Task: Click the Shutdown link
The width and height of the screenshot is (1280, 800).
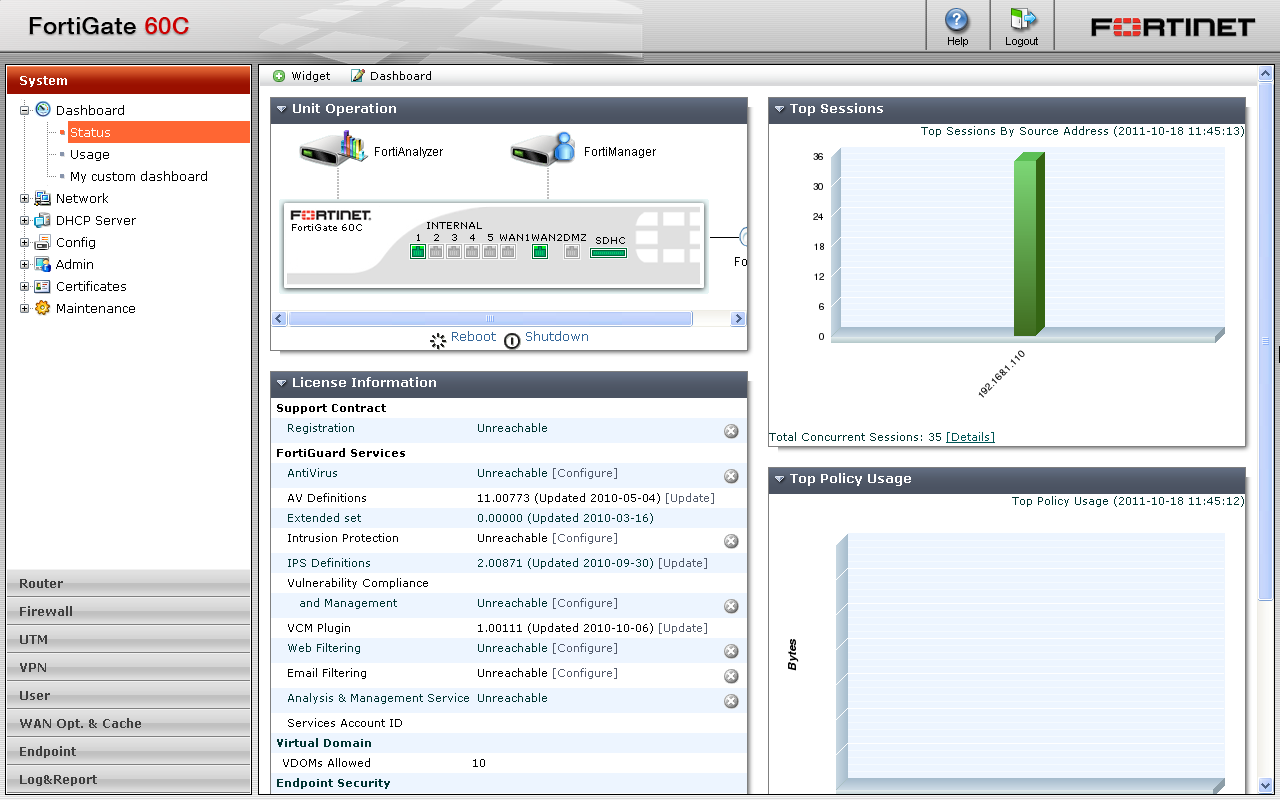Action: pyautogui.click(x=557, y=337)
